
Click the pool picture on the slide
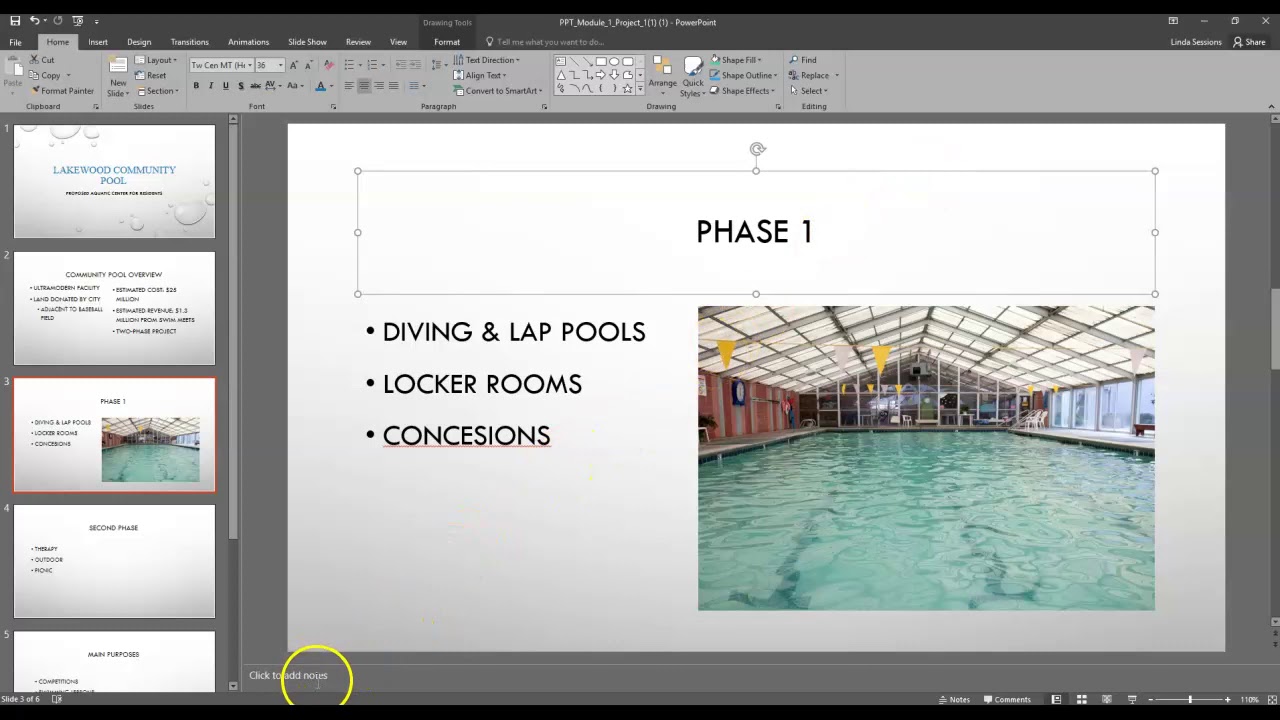[x=926, y=458]
